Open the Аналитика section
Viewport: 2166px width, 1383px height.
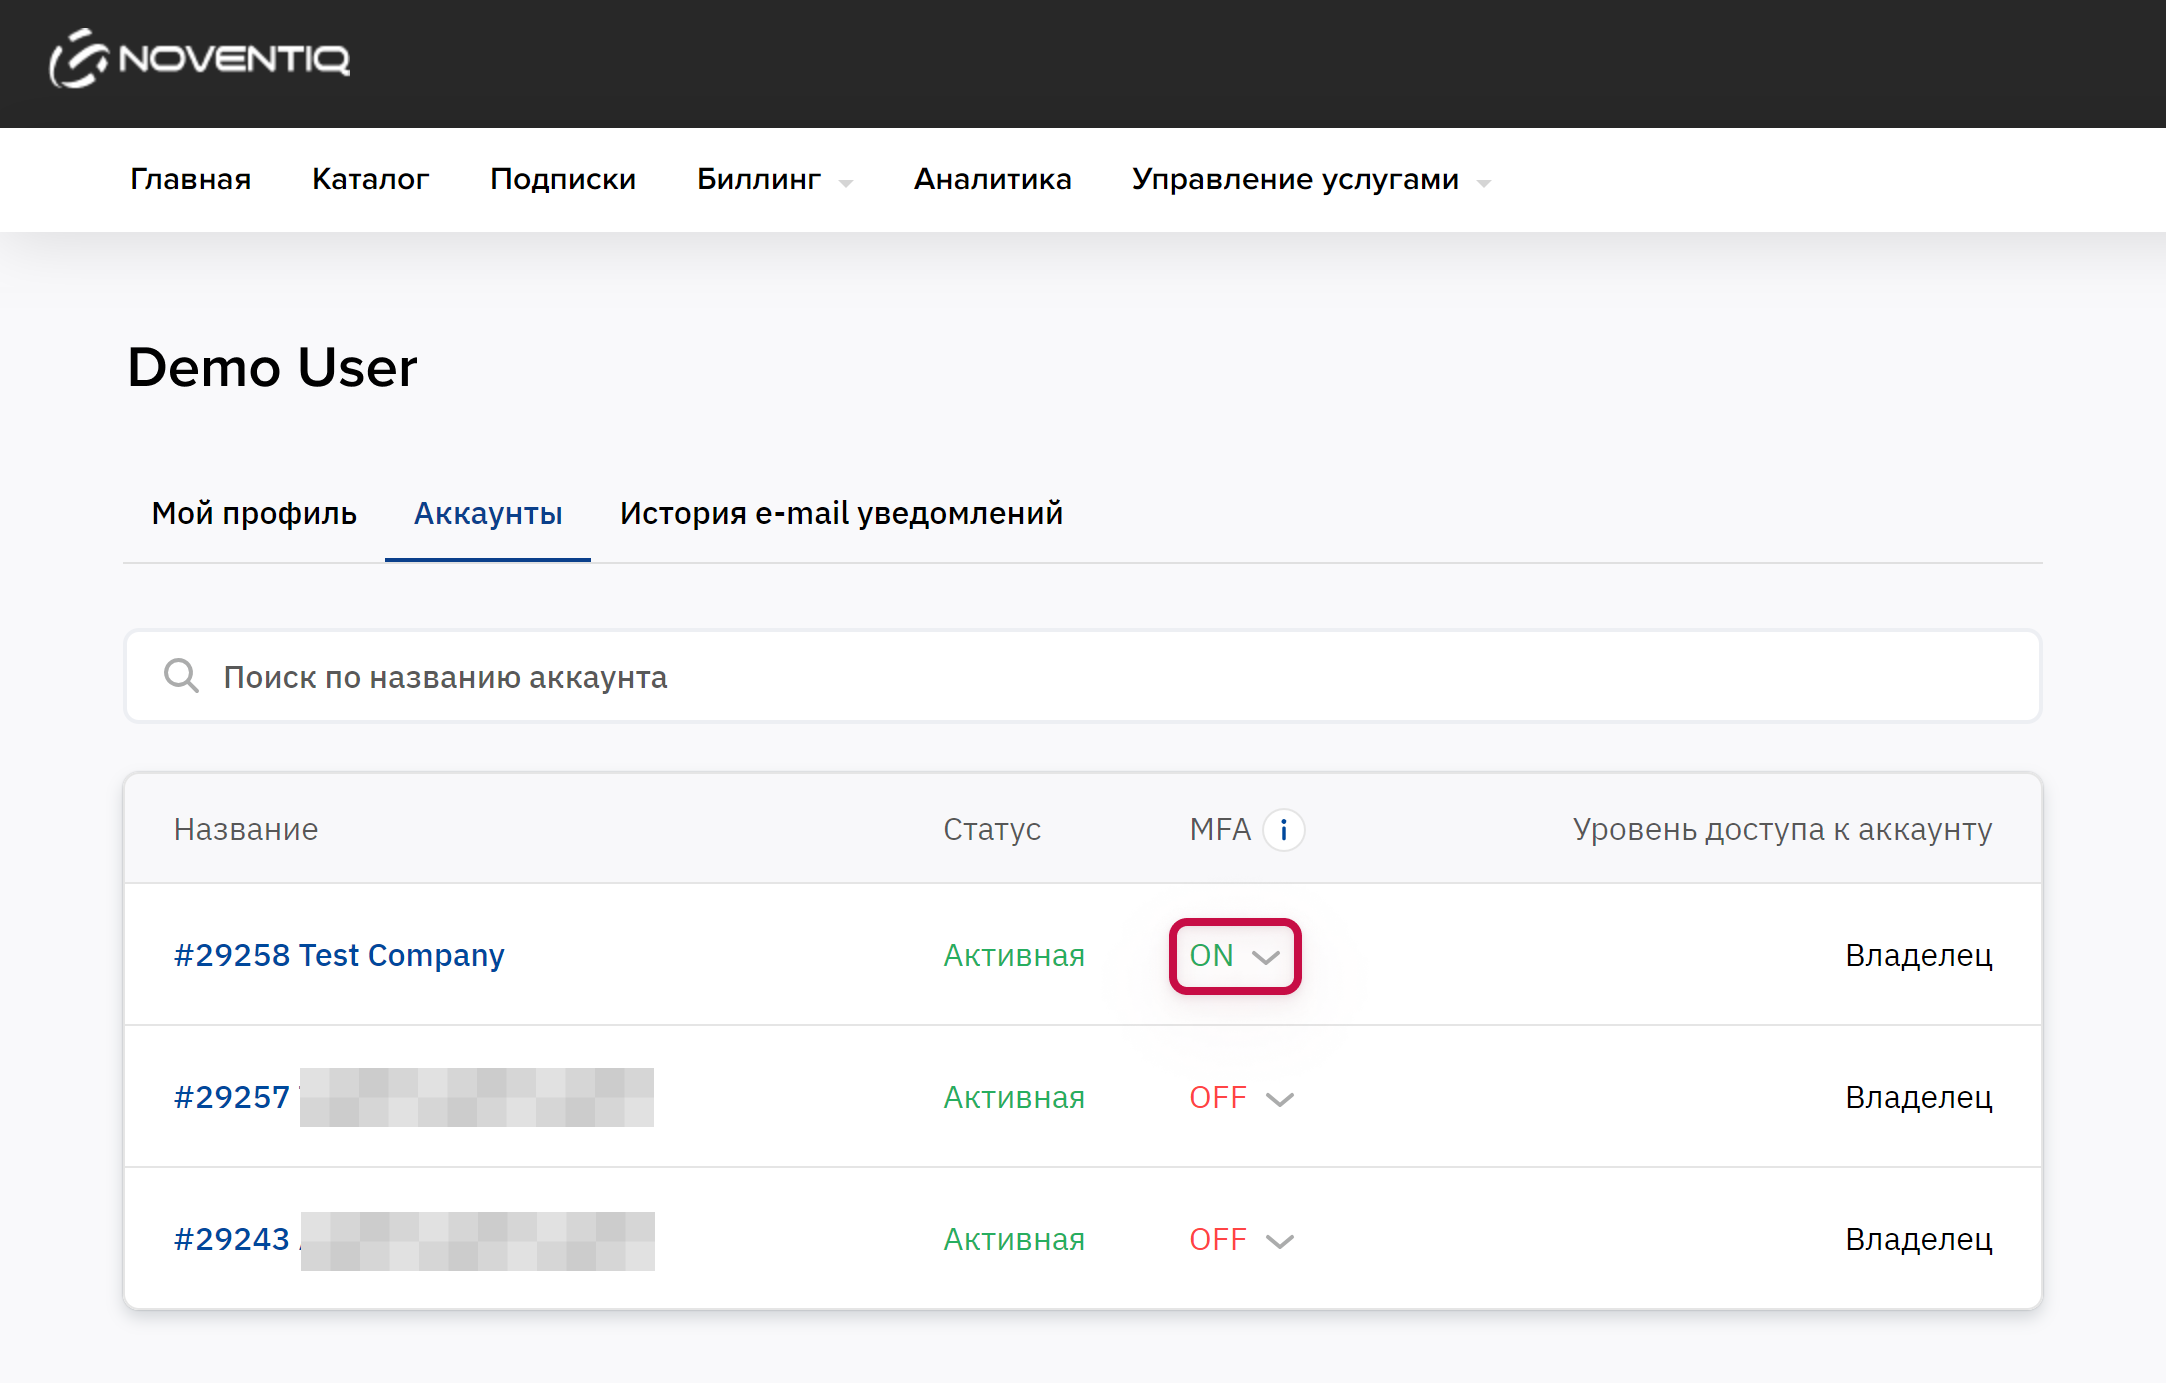pos(992,179)
